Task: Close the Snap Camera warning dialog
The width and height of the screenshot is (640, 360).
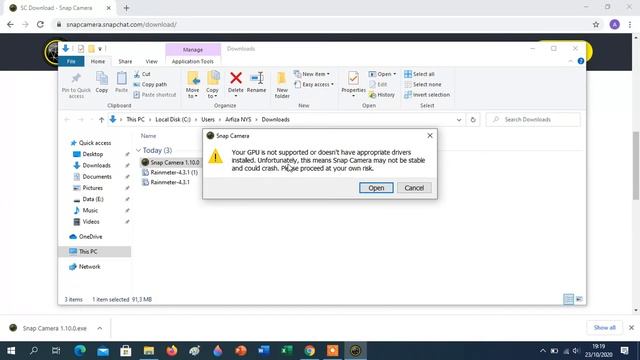Action: point(430,136)
